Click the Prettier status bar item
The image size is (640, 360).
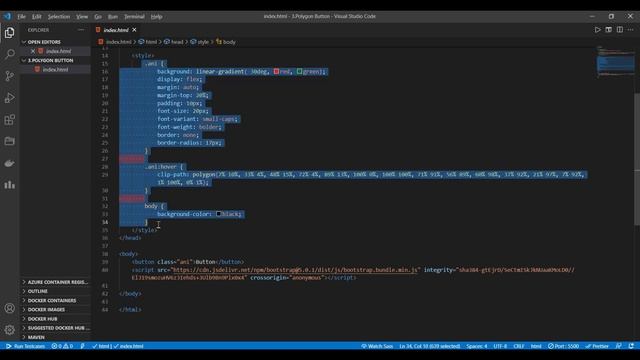(597, 346)
